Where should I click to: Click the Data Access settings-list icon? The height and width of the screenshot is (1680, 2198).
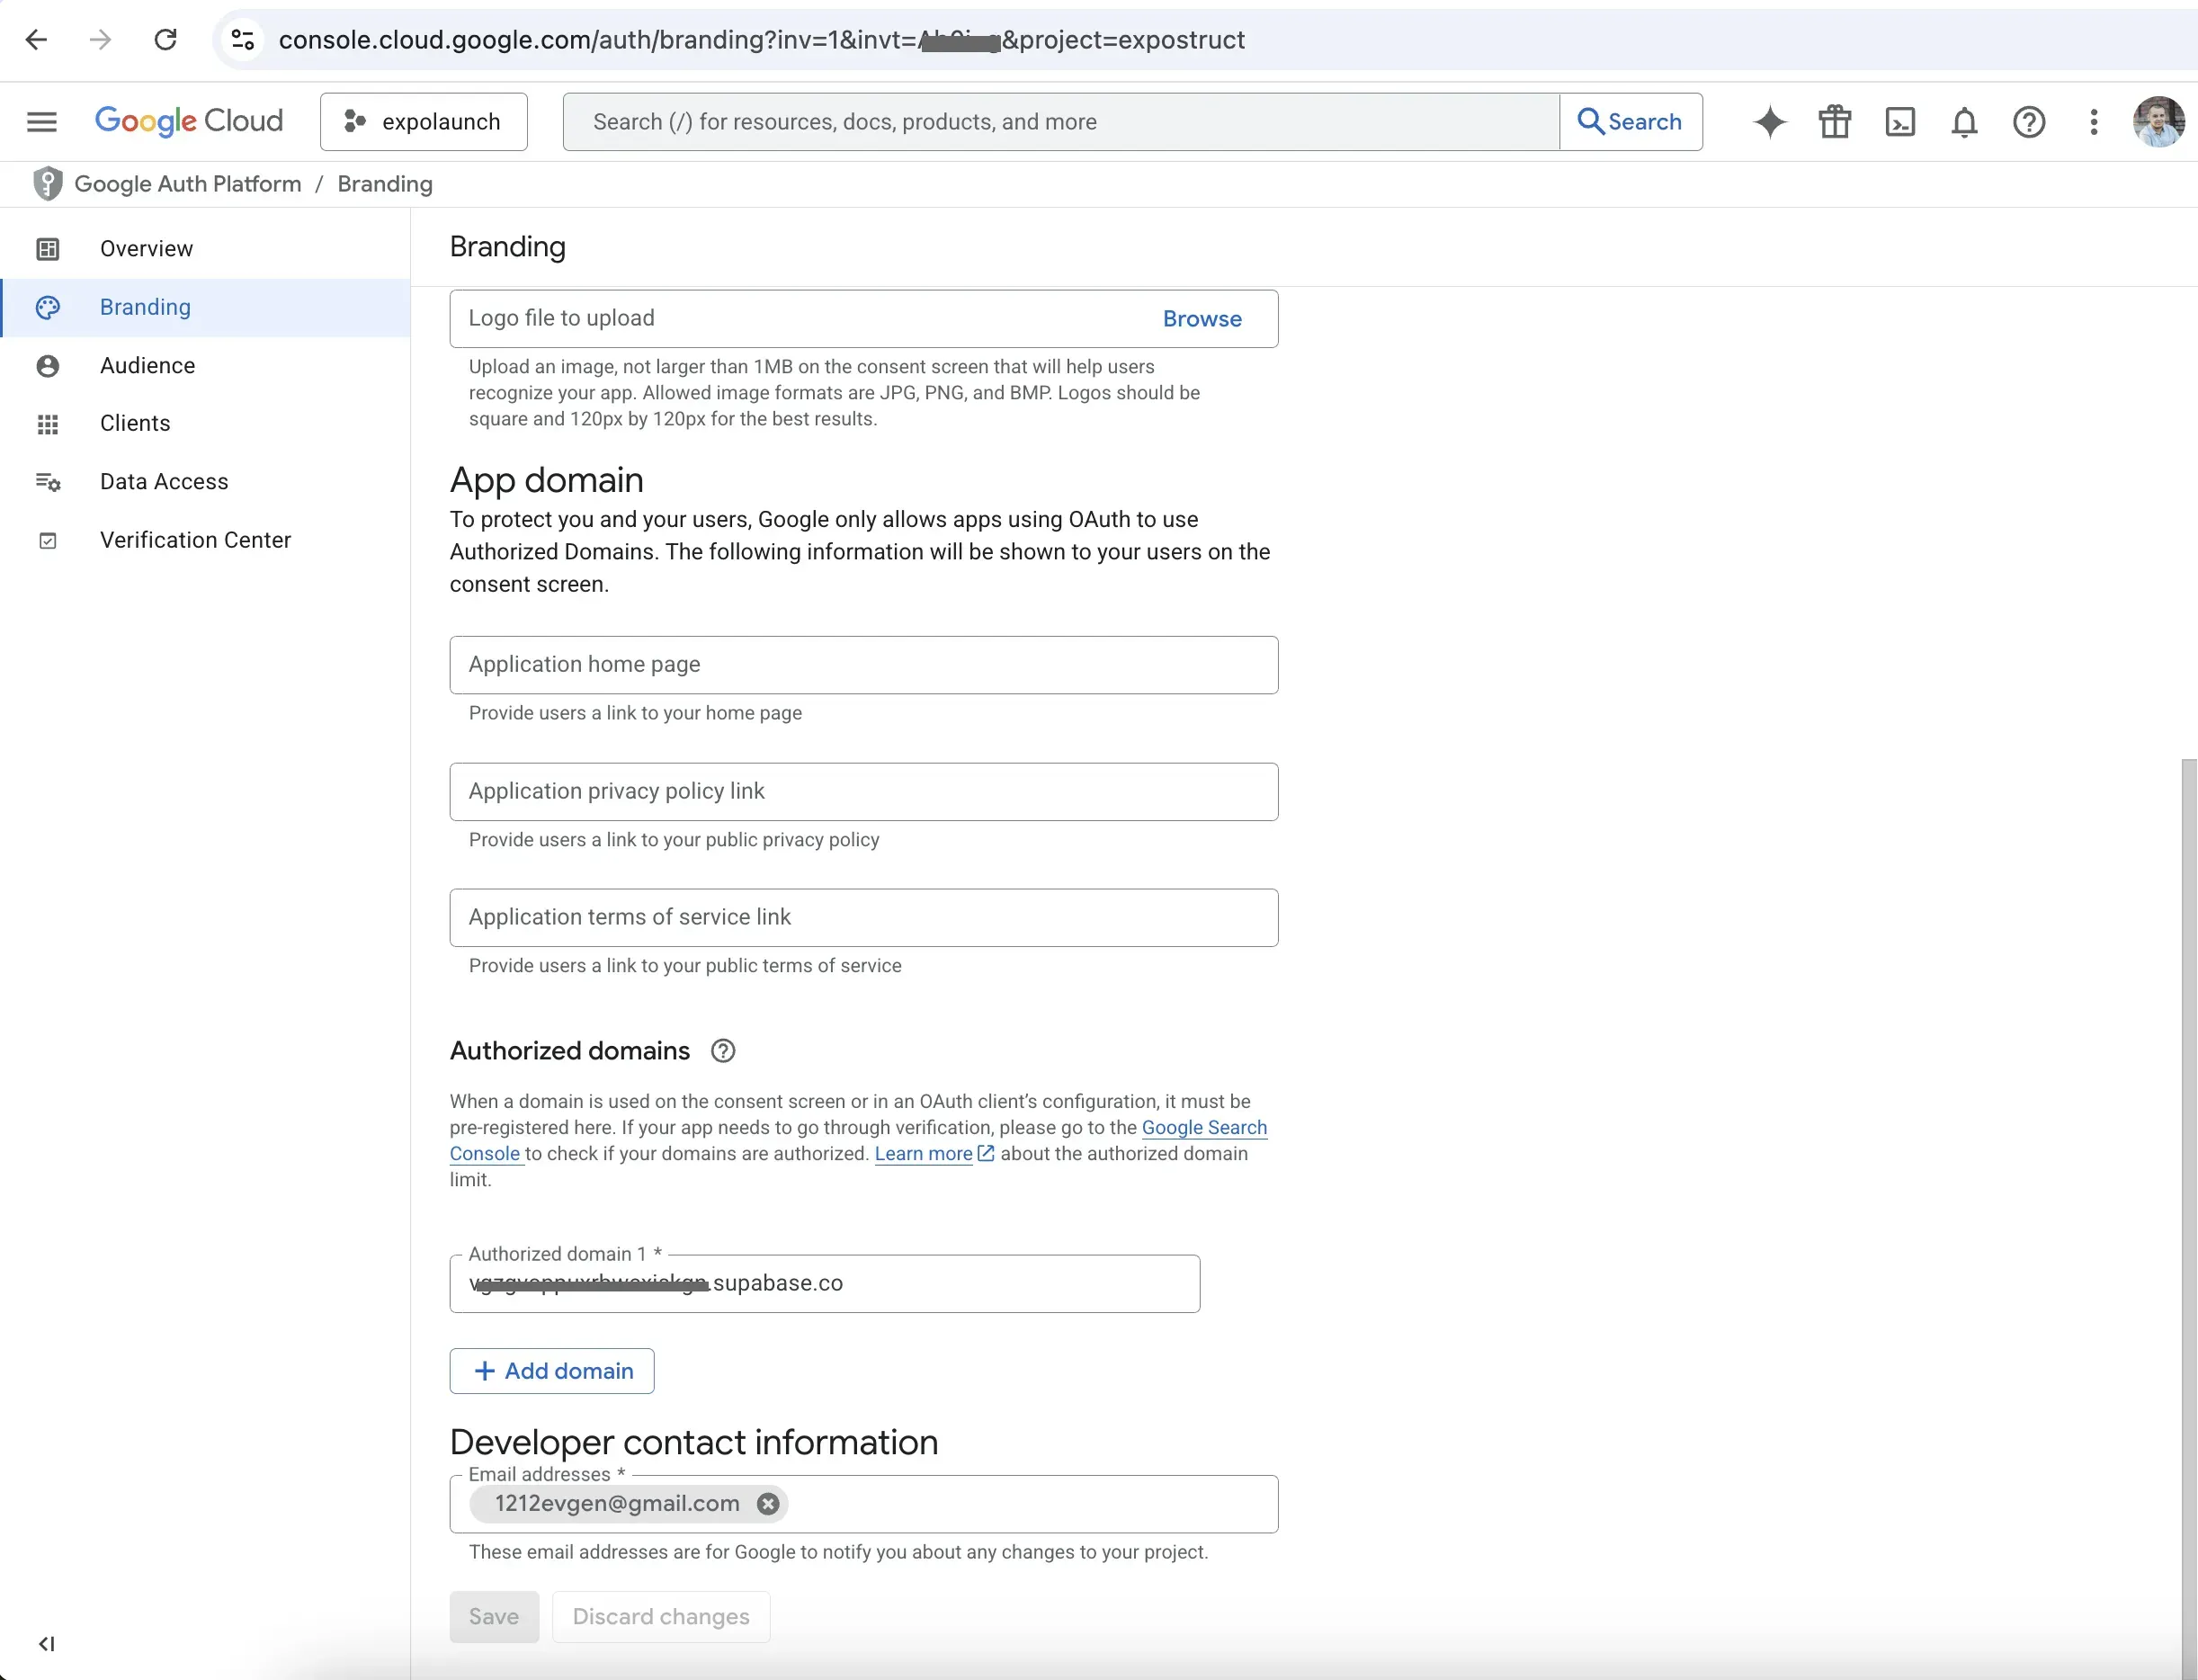[x=48, y=482]
